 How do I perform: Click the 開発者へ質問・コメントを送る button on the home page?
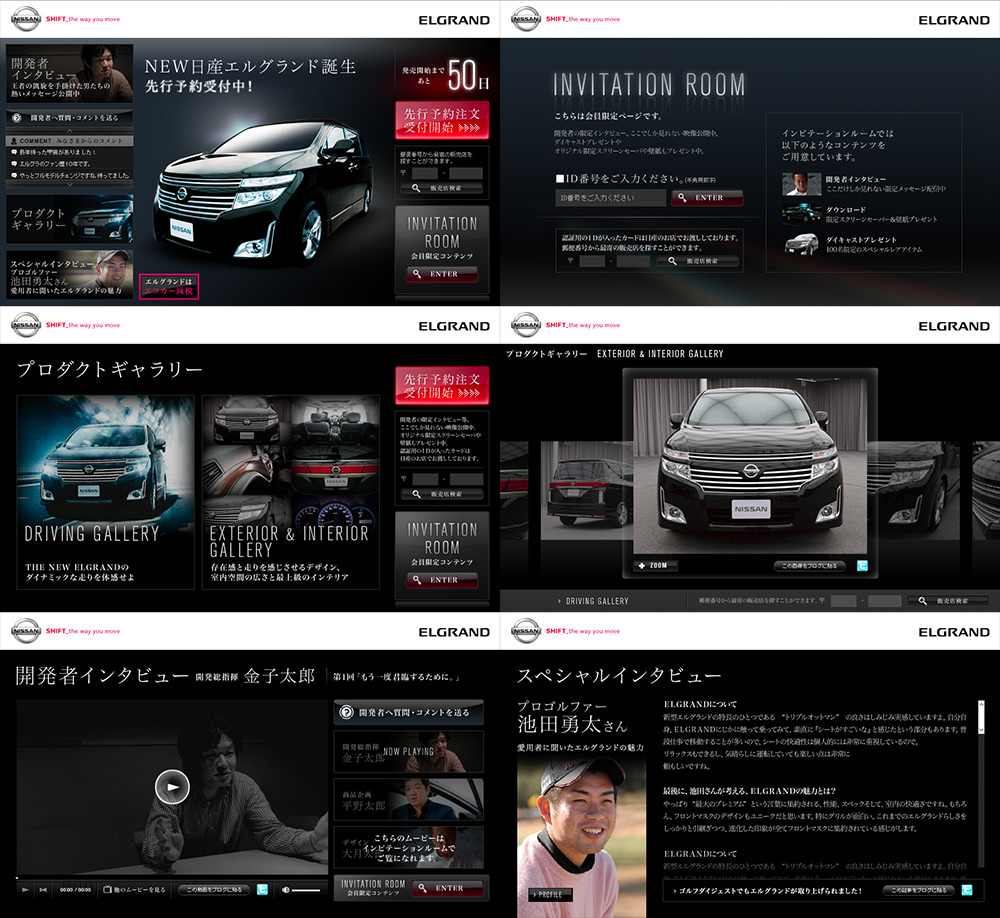click(x=70, y=118)
